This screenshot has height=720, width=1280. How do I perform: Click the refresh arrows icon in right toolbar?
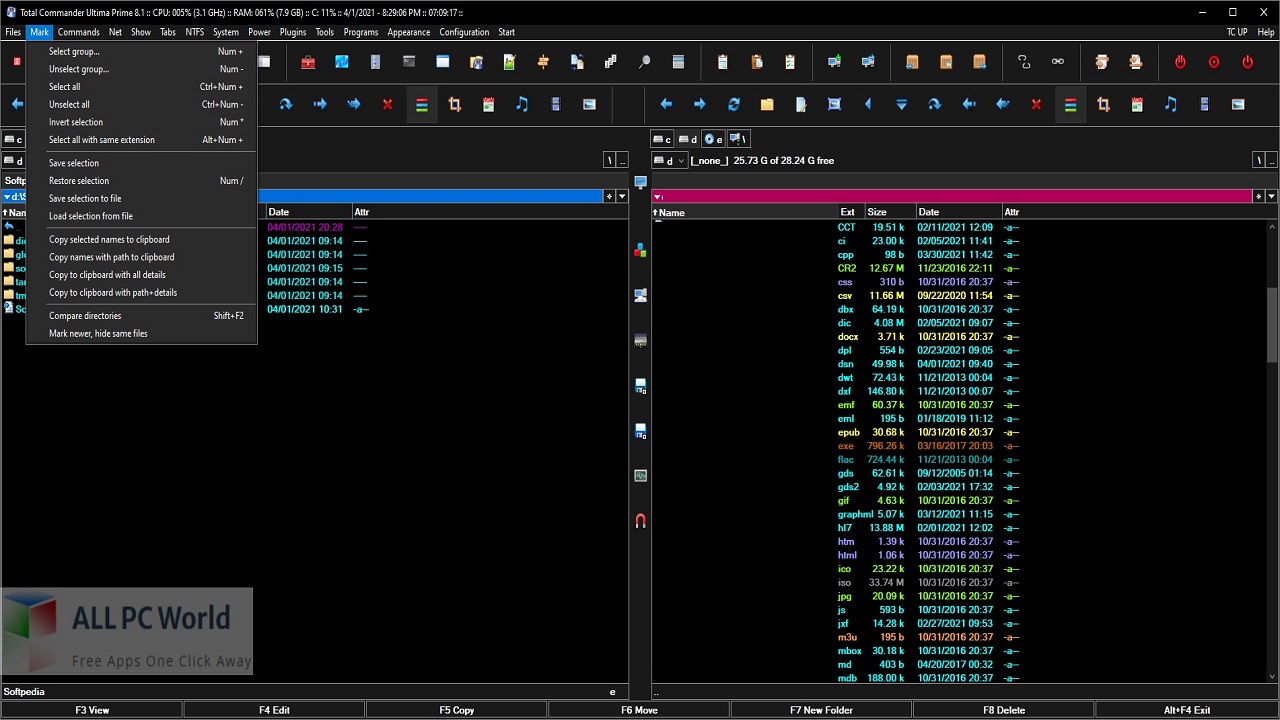[733, 104]
